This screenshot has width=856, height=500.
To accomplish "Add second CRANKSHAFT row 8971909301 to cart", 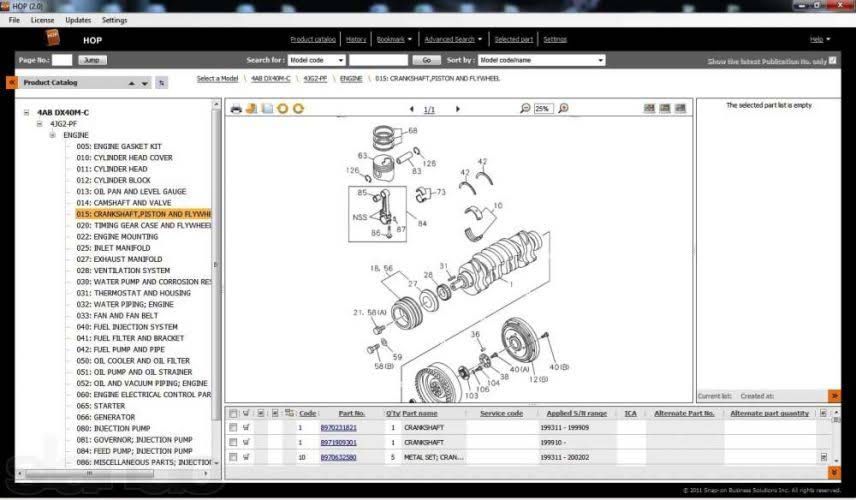I will [246, 442].
